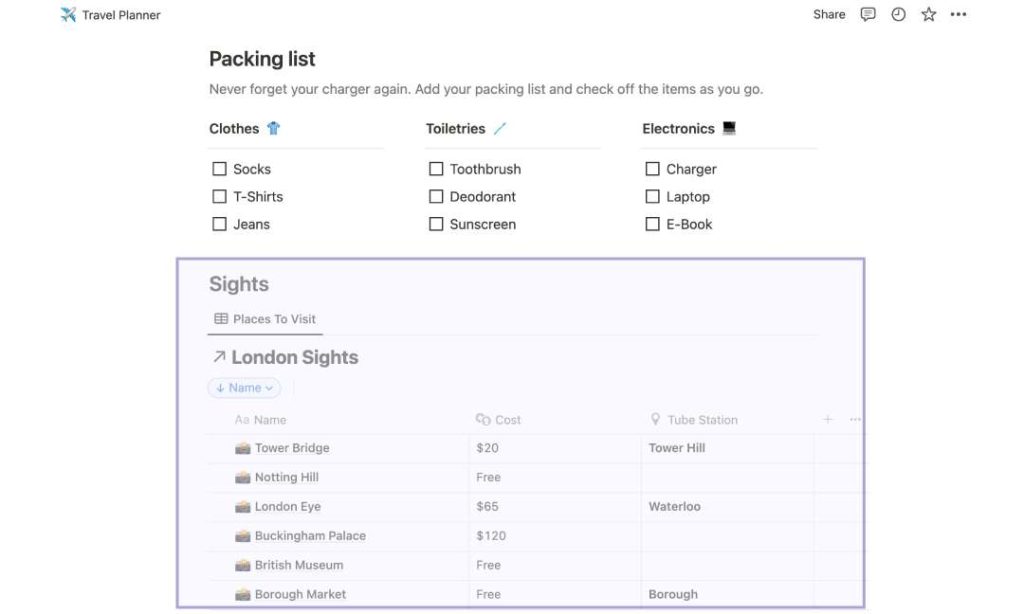Click the Travel Planner airplane logo
This screenshot has height=614, width=1024.
click(66, 14)
